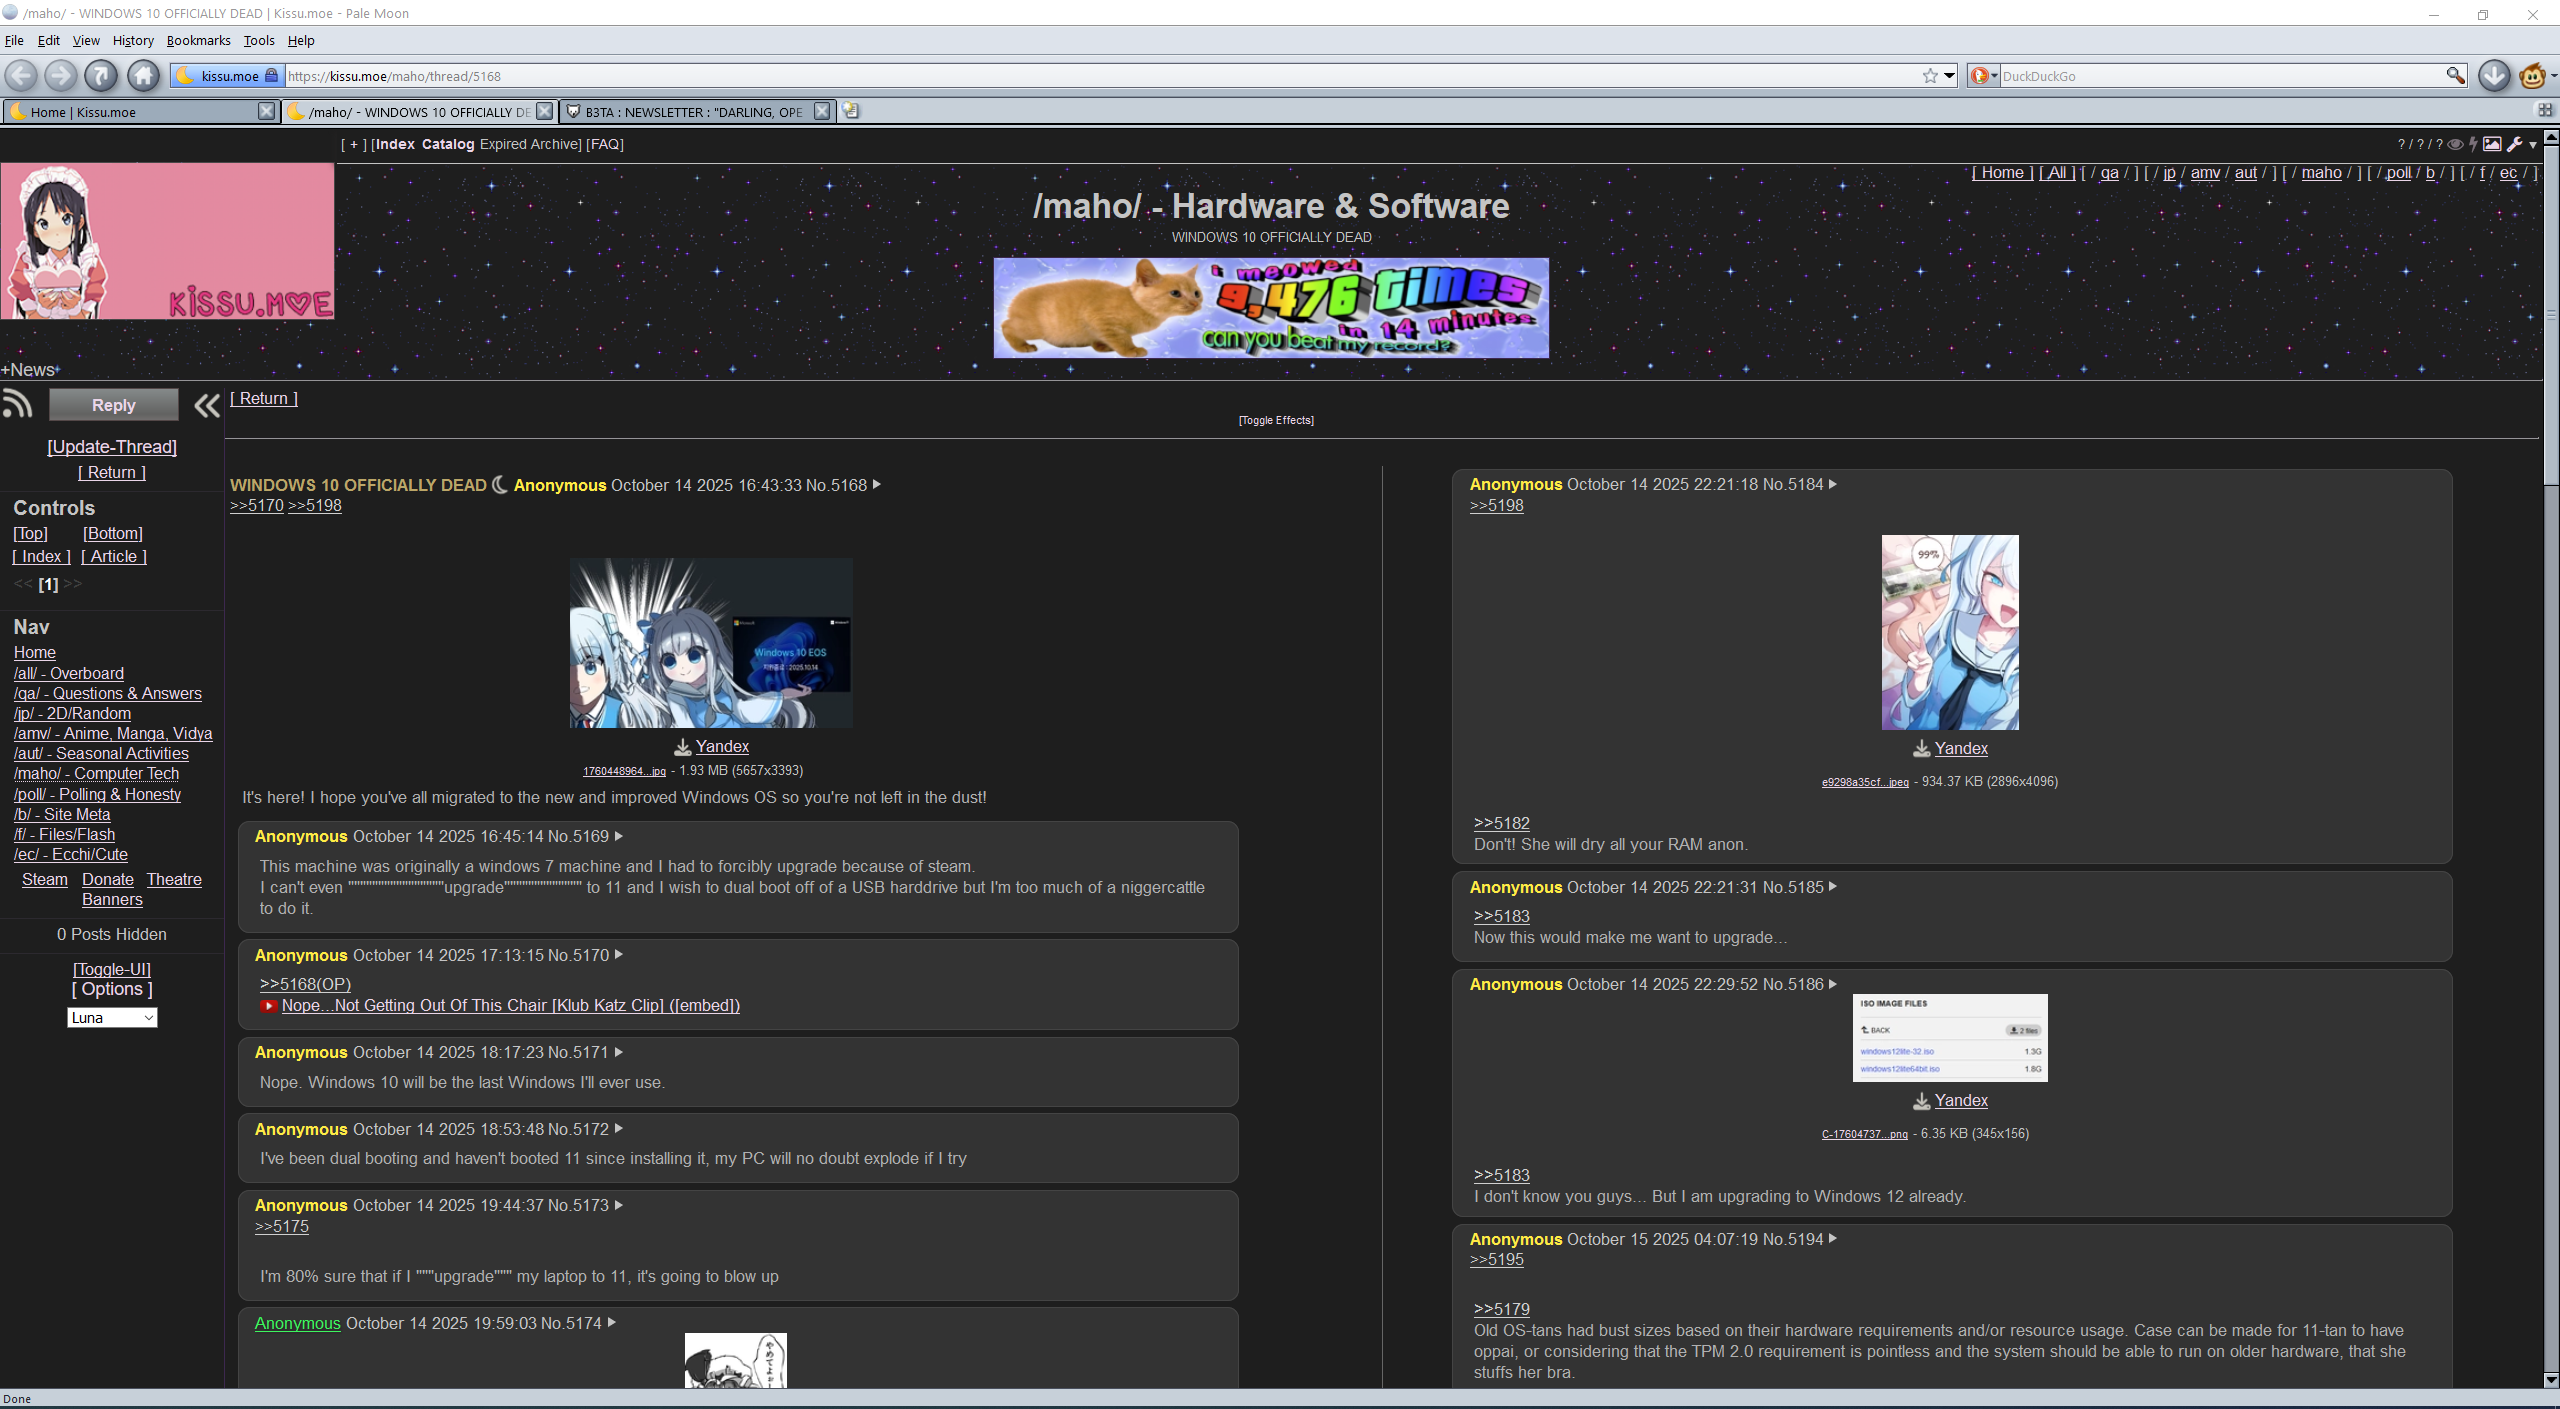The width and height of the screenshot is (2560, 1409).
Task: Click the wrench settings icon in top bar
Action: point(2514,144)
